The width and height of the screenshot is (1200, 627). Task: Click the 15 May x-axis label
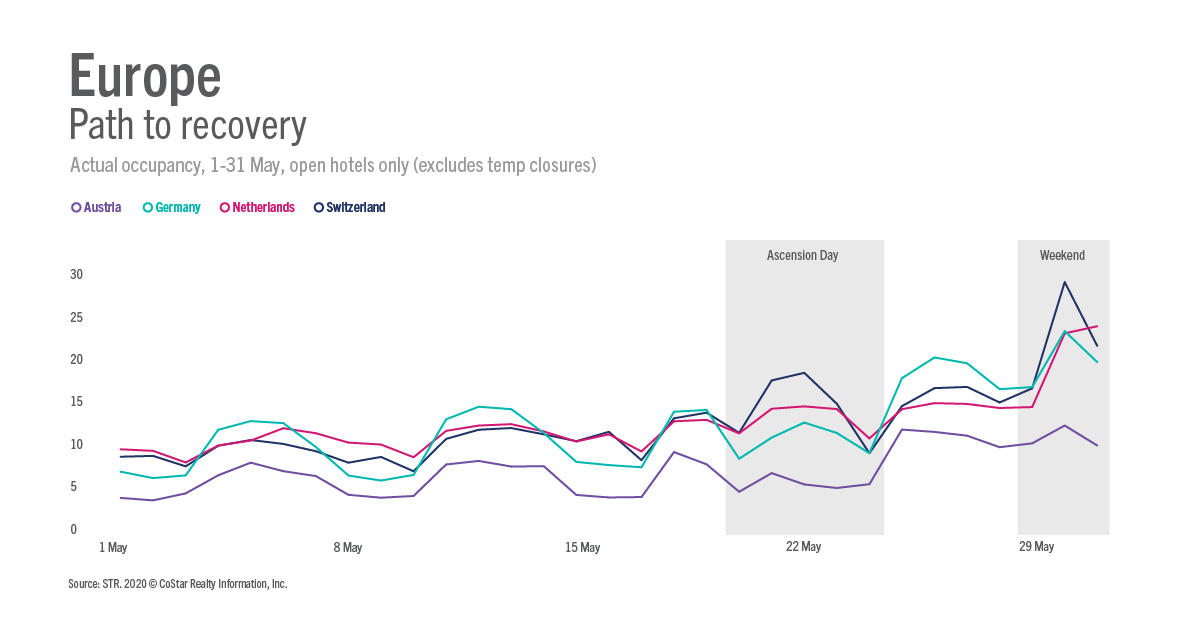click(583, 548)
